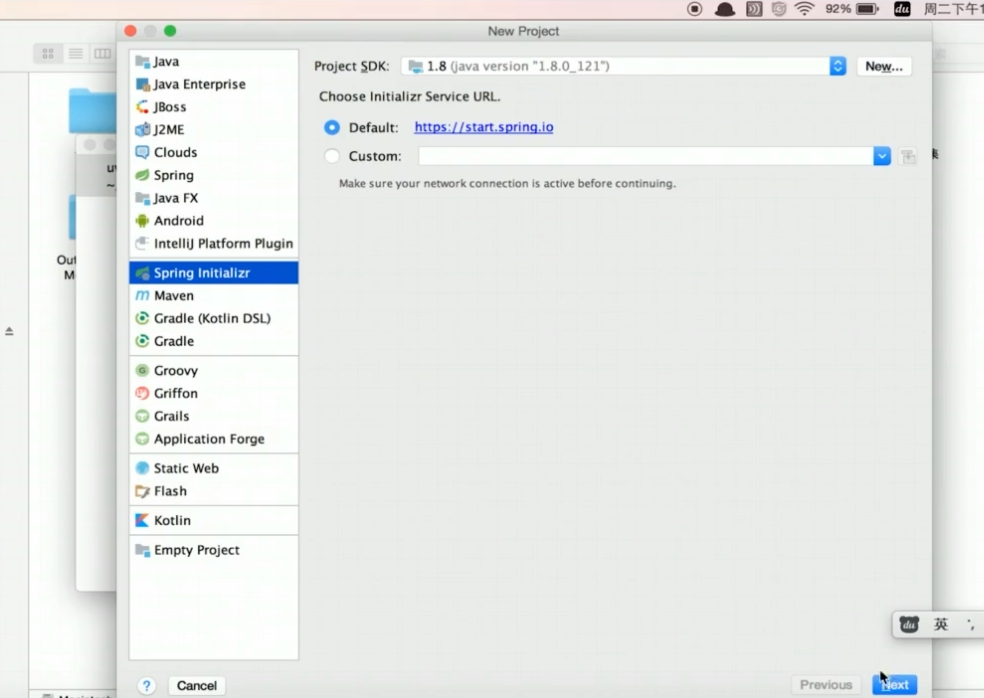Click the Baidu input method logo
984x698 pixels.
click(909, 624)
